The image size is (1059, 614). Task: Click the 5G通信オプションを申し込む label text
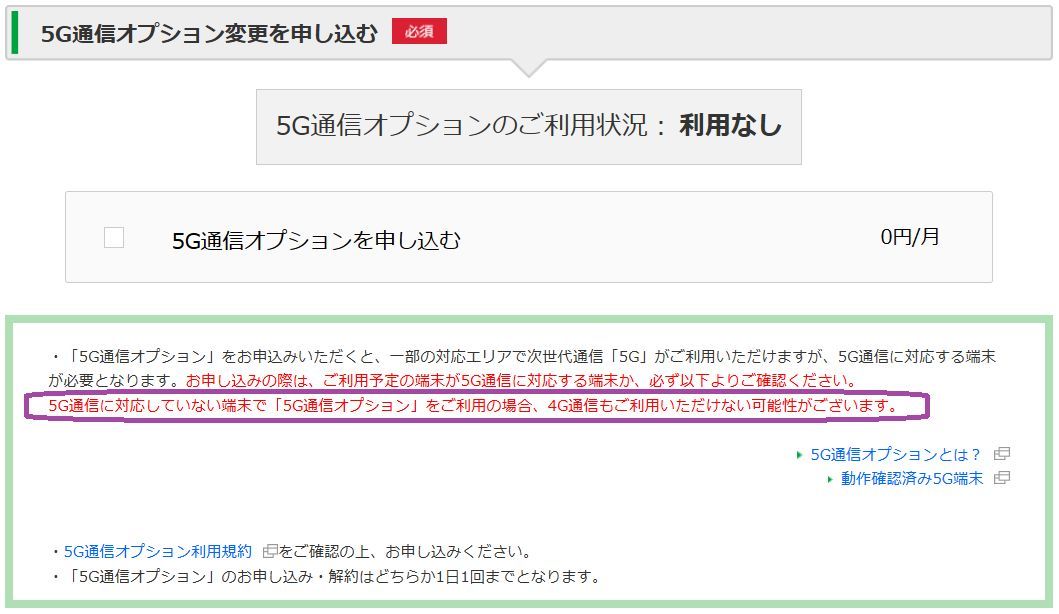click(x=316, y=240)
